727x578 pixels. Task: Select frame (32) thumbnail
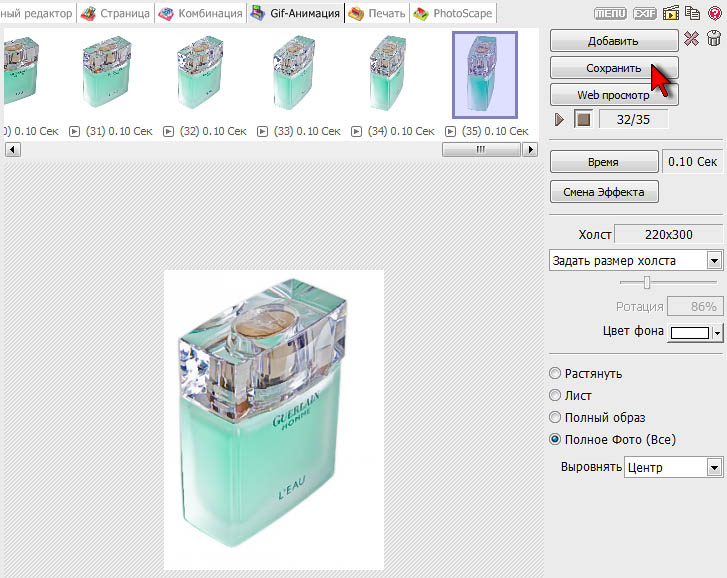coord(200,73)
